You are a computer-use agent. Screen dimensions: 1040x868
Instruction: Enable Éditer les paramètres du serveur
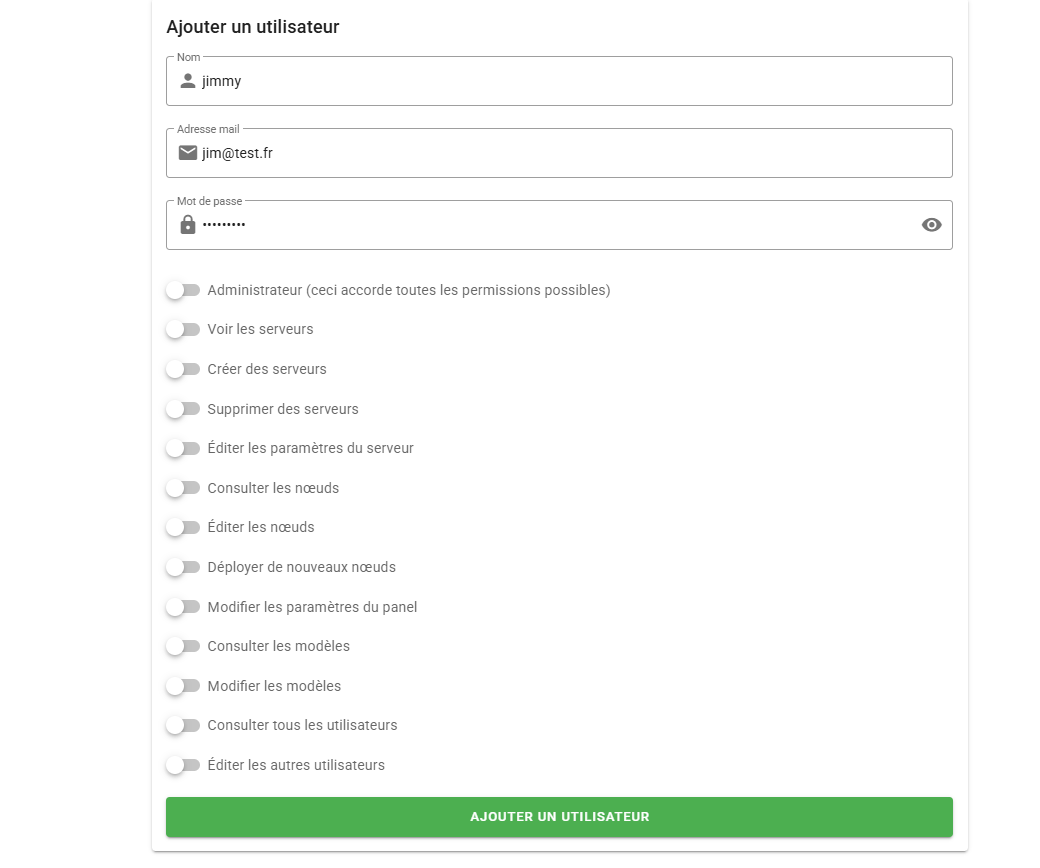[x=183, y=448]
